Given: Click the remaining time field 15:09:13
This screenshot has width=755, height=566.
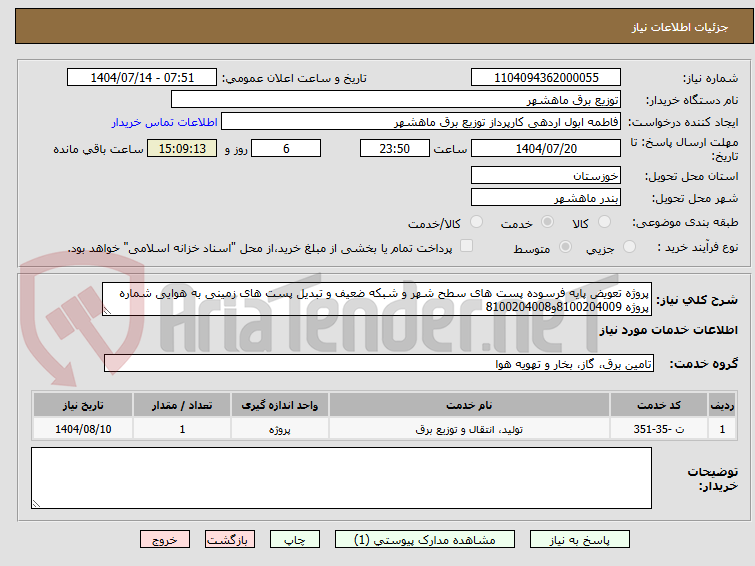Looking at the screenshot, I should pos(182,148).
